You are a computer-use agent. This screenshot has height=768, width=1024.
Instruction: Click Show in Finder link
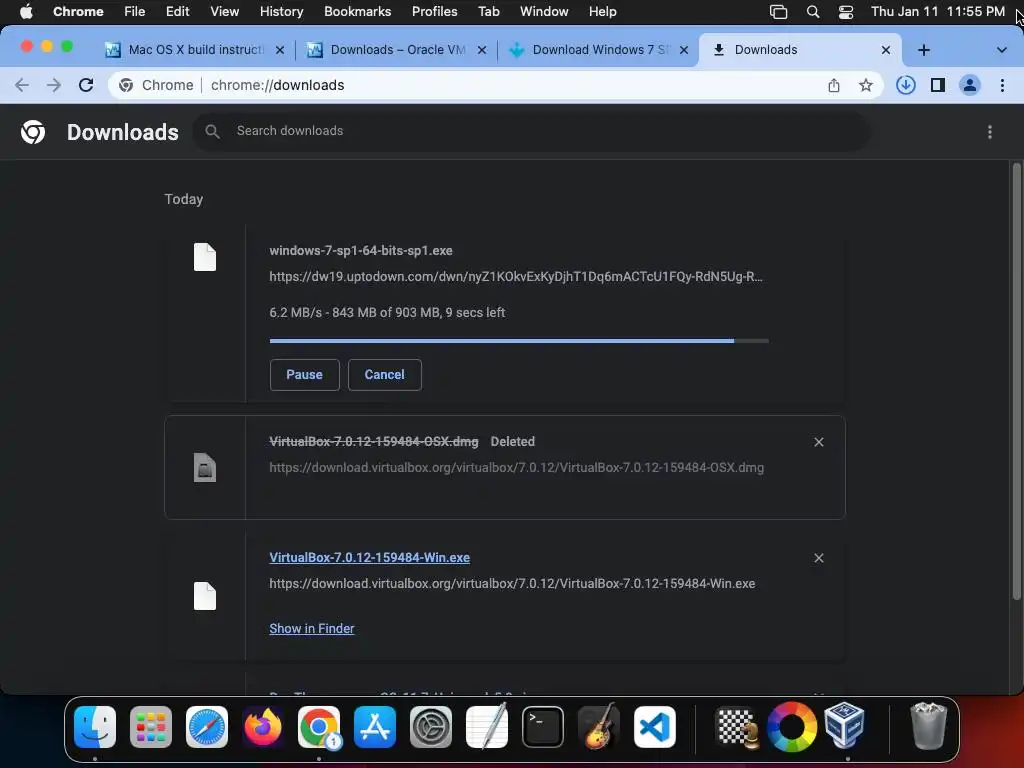(312, 629)
